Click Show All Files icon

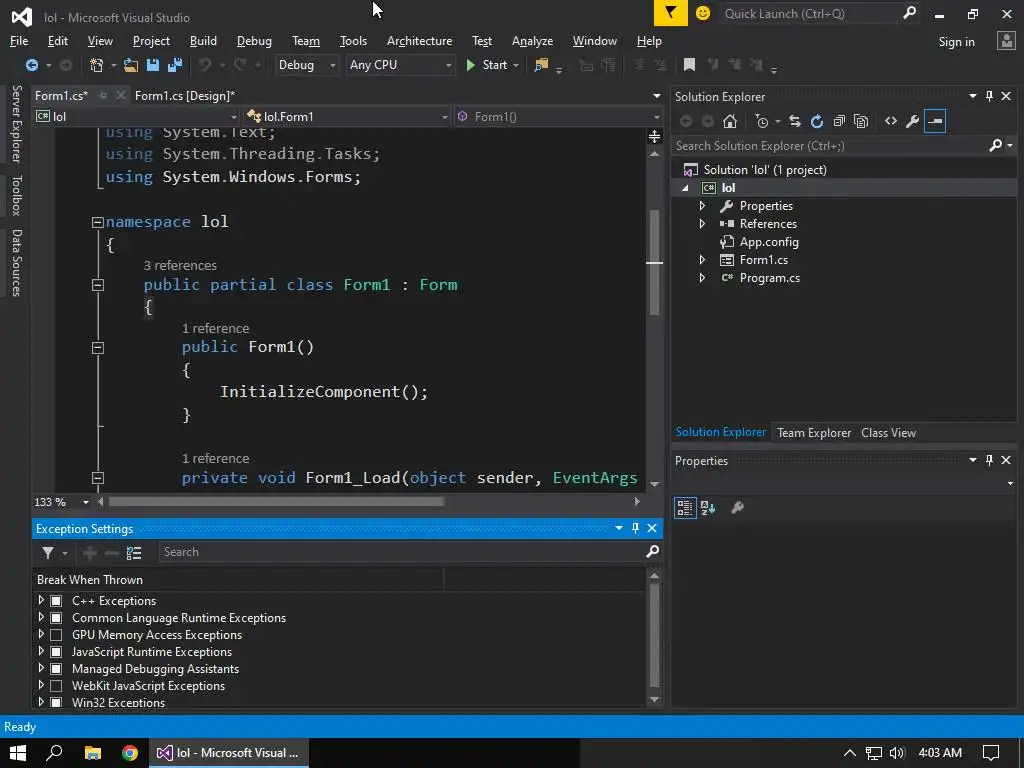click(861, 121)
